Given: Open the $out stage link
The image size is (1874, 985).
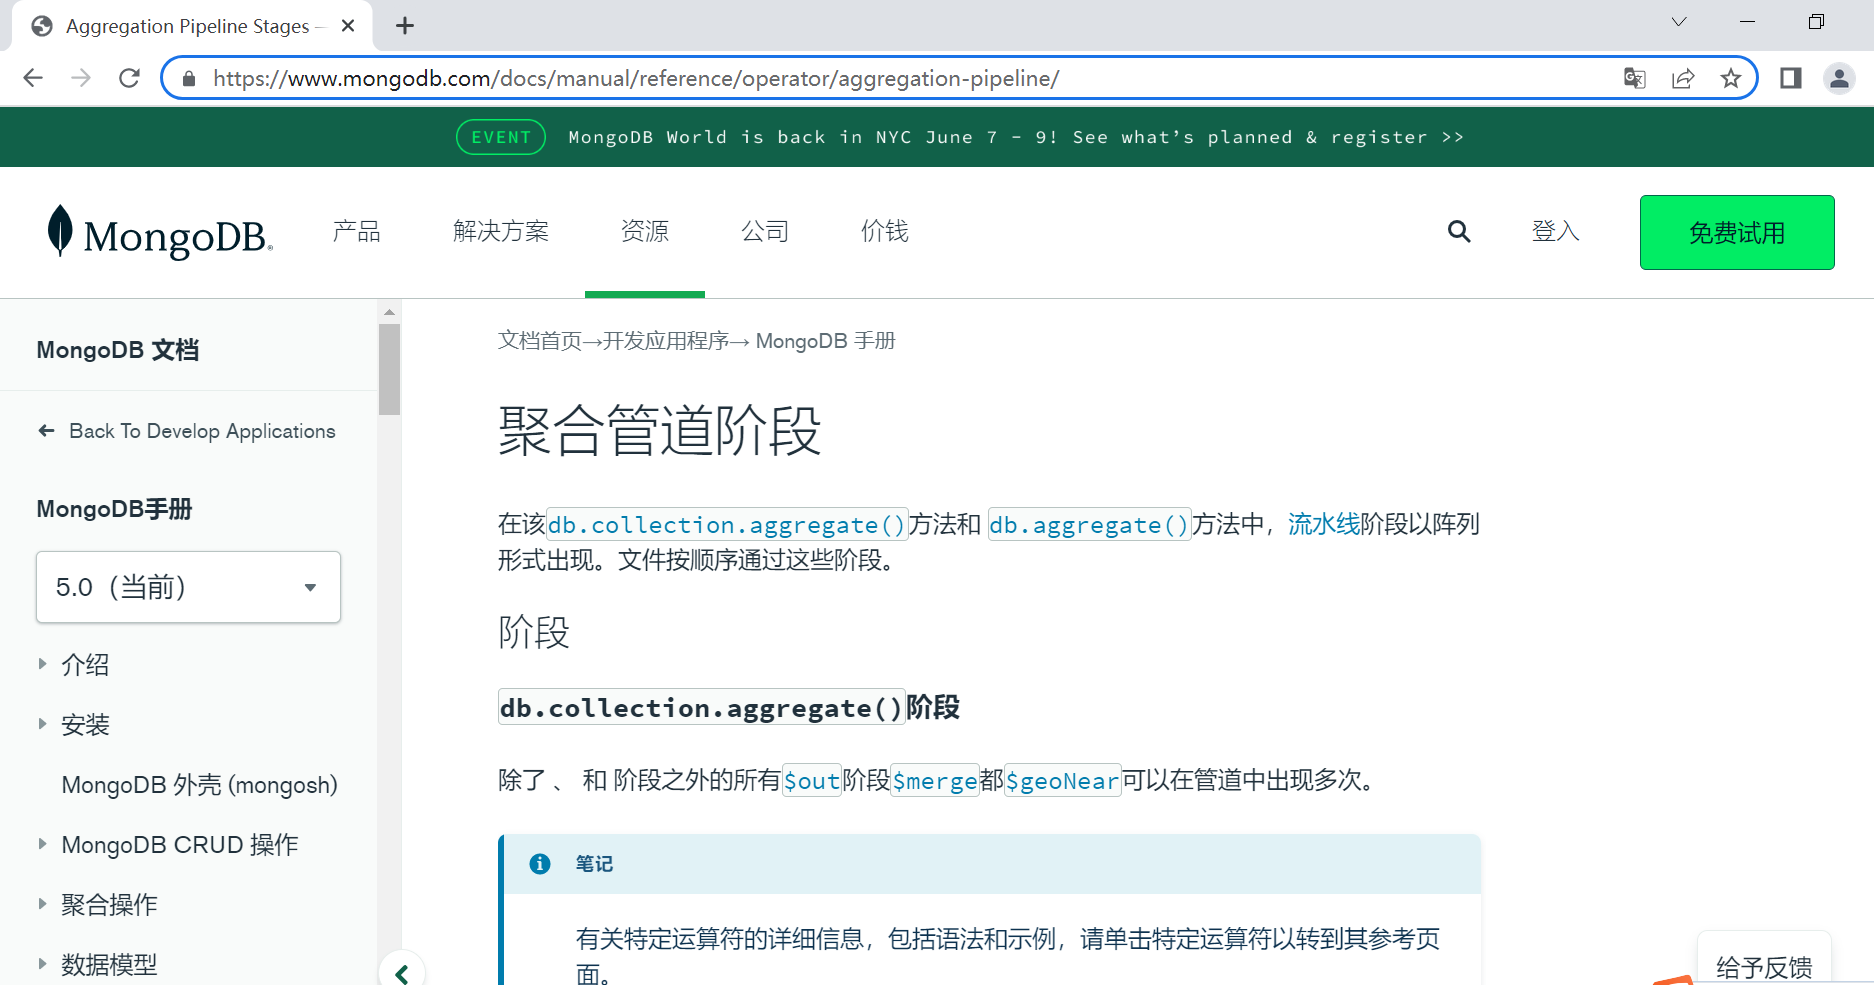Looking at the screenshot, I should [811, 781].
